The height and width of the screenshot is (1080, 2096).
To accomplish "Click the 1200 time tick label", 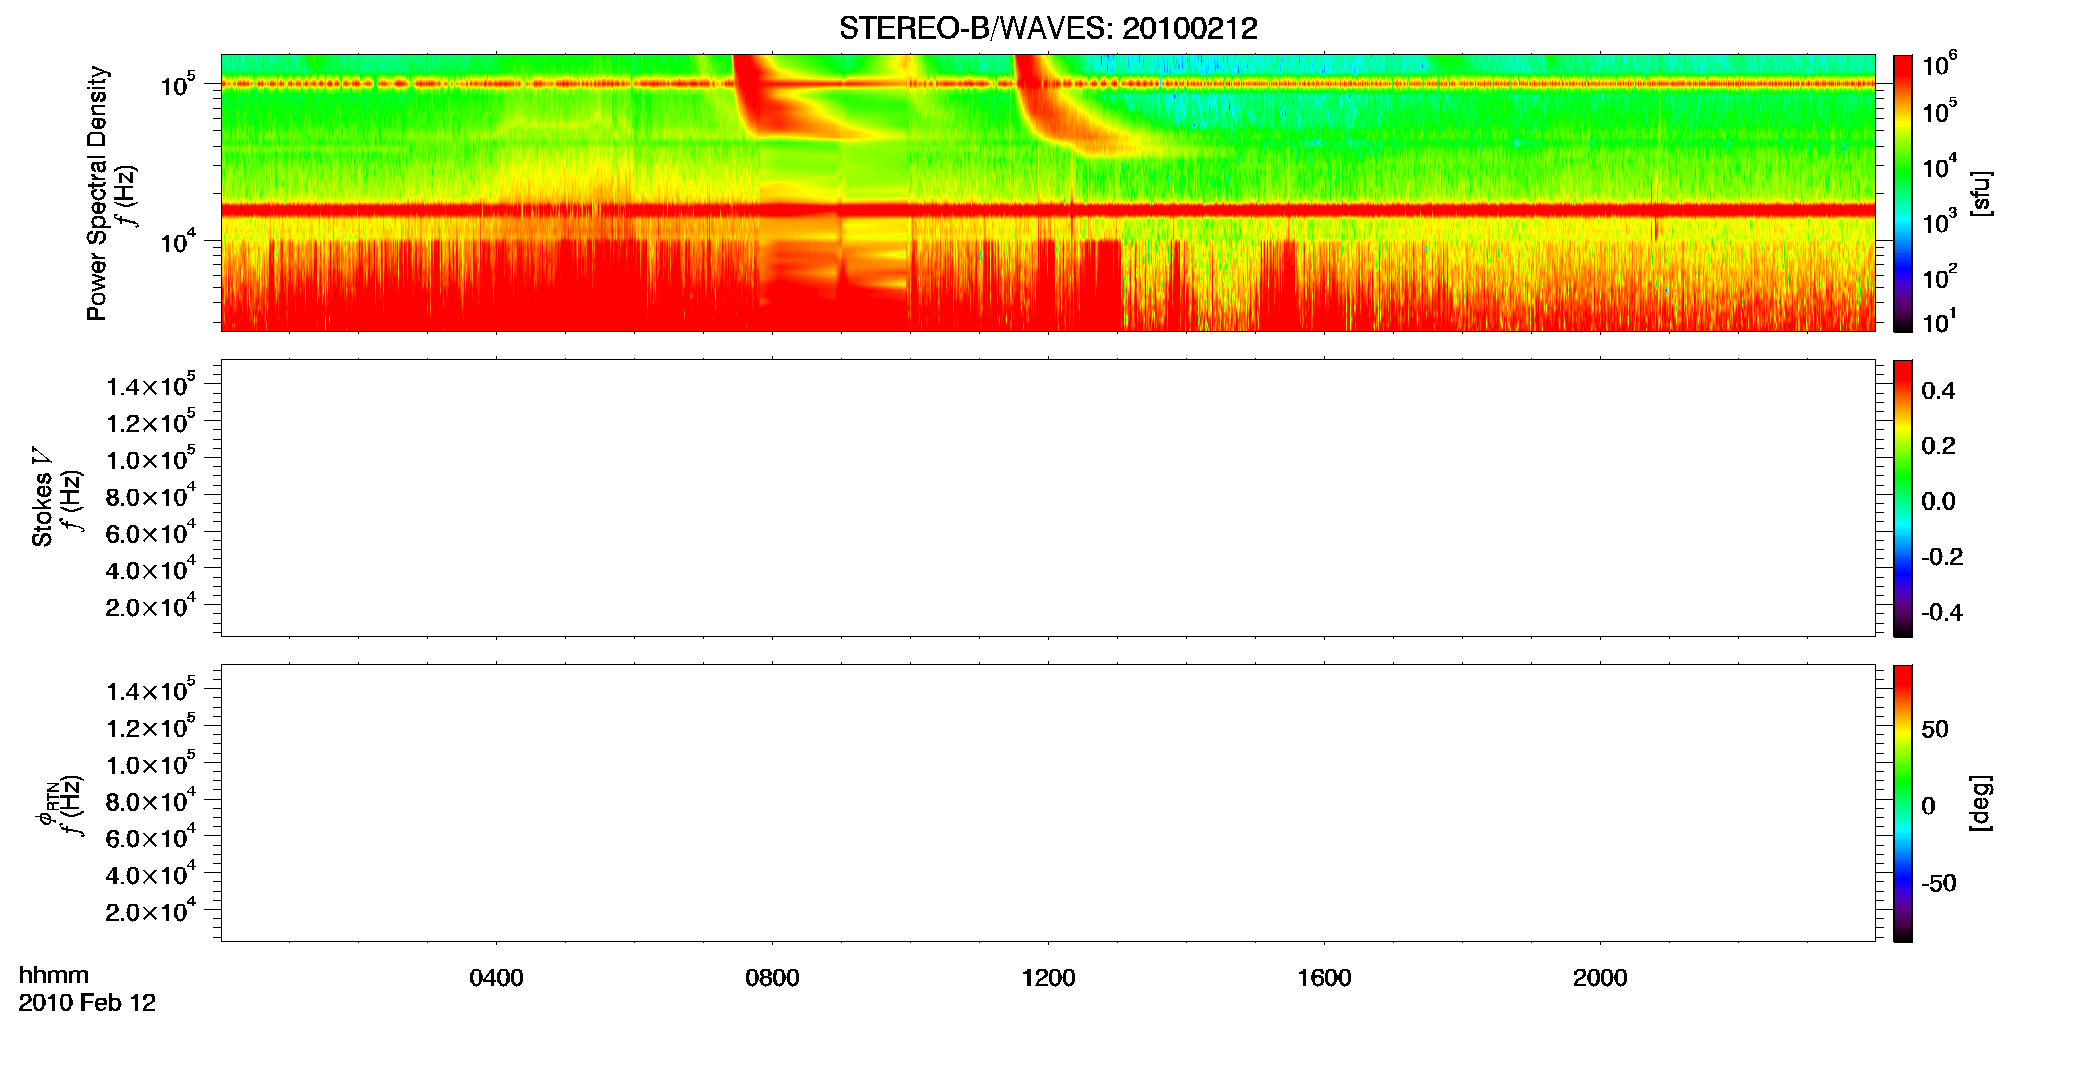I will coord(1048,978).
